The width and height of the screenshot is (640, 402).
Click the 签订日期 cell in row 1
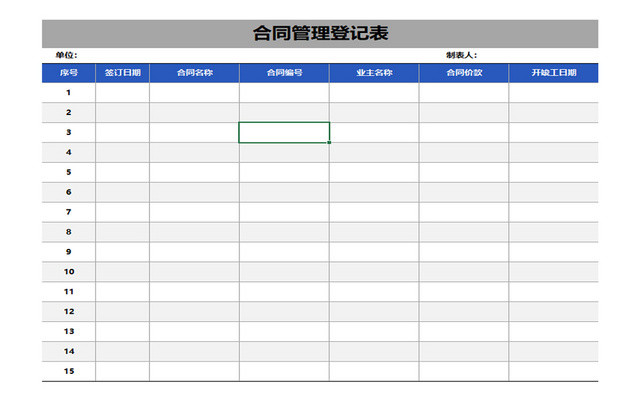tap(122, 93)
